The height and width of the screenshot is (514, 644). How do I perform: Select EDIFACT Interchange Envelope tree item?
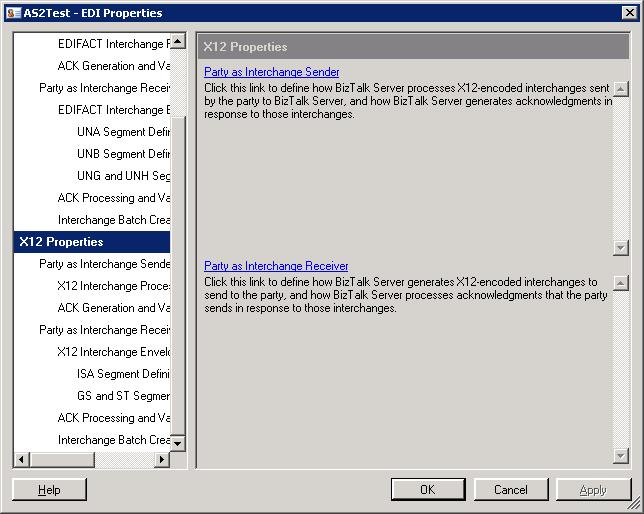coord(114,110)
